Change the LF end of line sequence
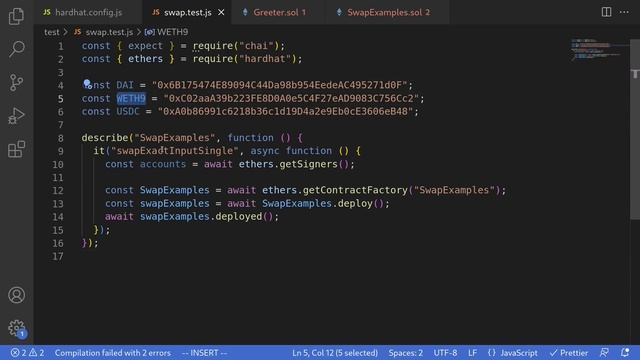 [472, 353]
